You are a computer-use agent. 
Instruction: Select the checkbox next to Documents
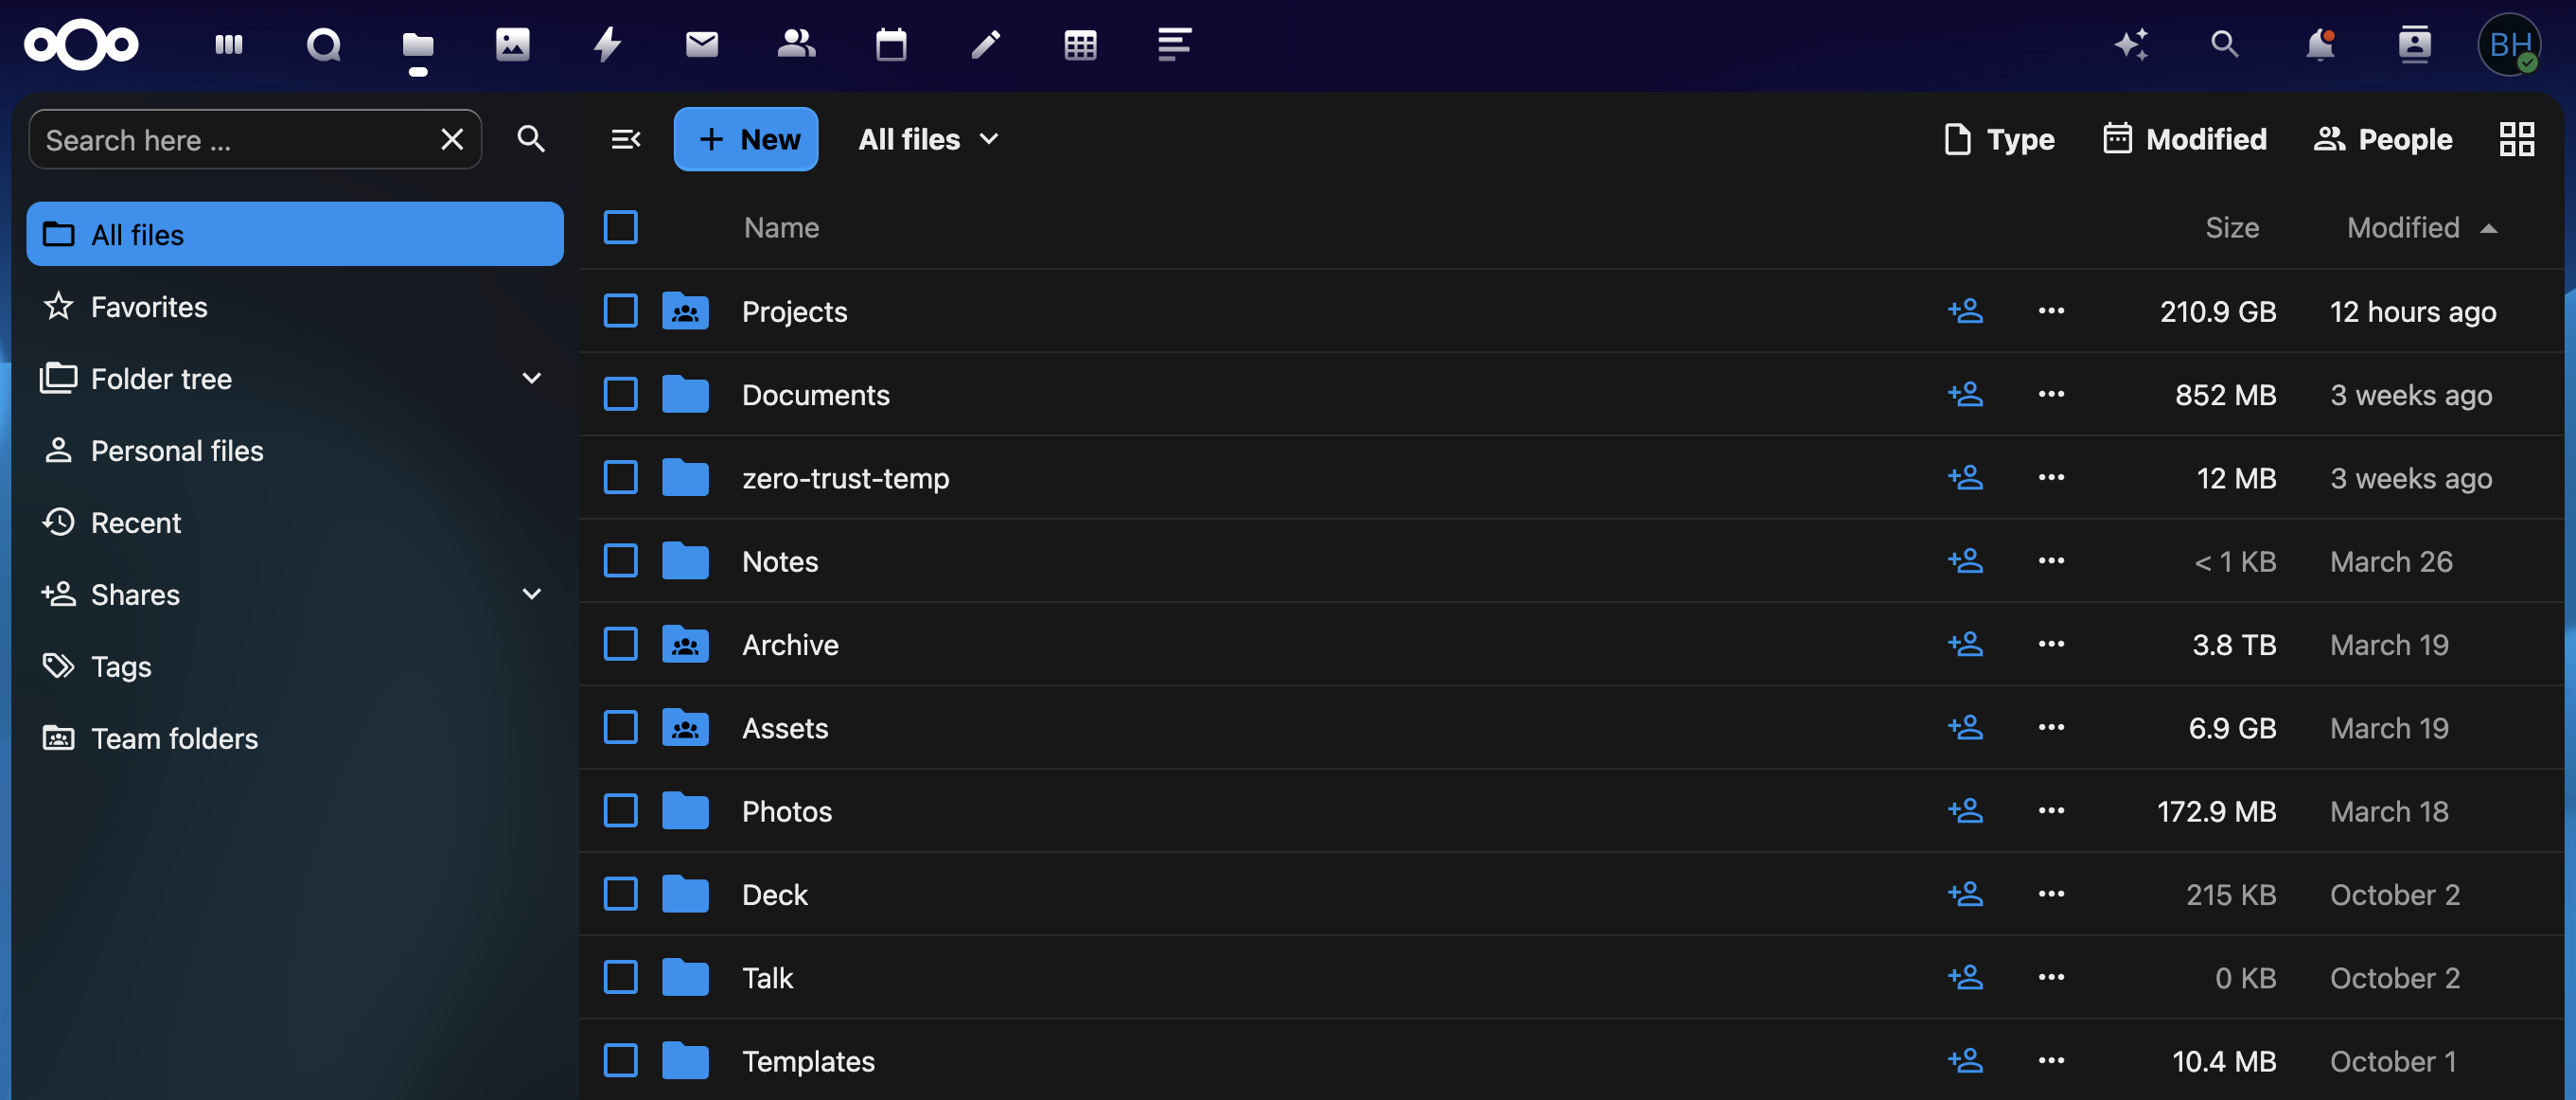pyautogui.click(x=620, y=394)
